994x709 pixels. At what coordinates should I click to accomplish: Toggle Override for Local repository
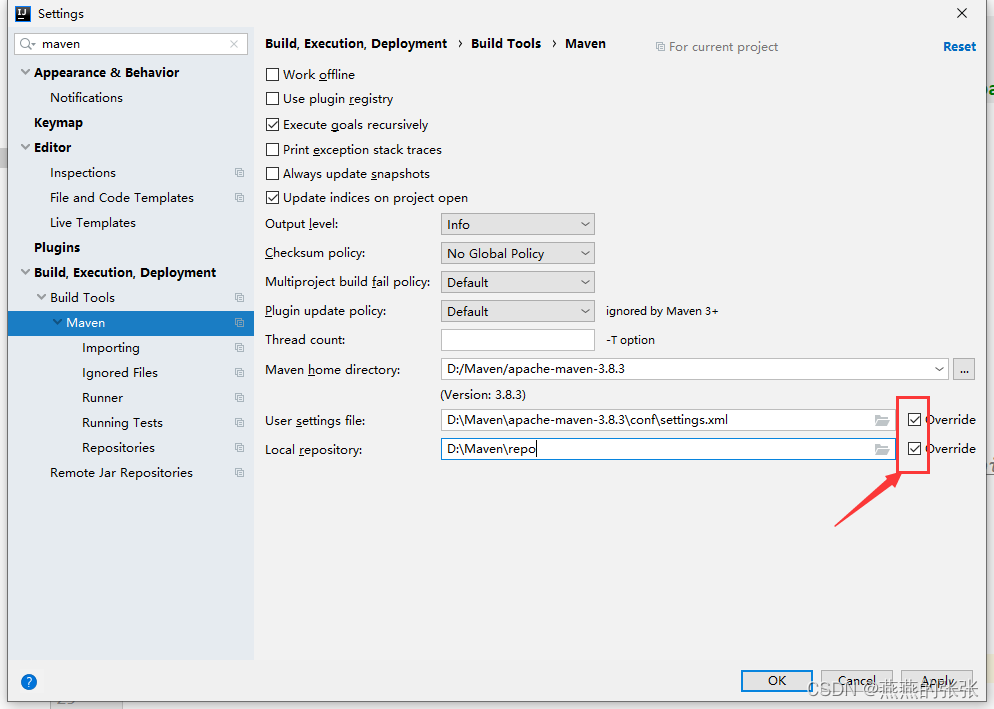click(x=914, y=448)
